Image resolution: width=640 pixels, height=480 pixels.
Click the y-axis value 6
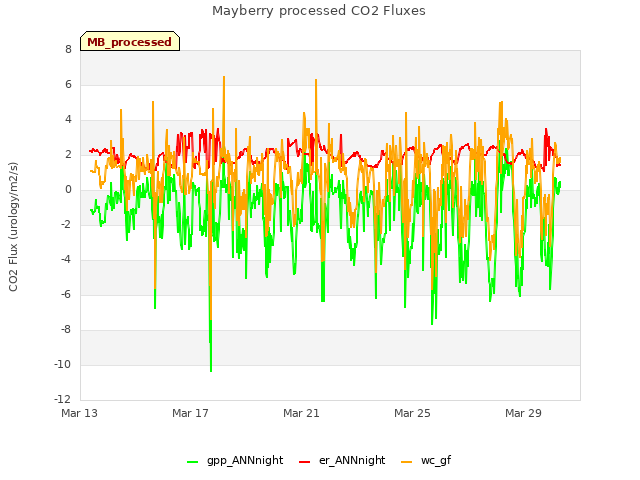[68, 85]
